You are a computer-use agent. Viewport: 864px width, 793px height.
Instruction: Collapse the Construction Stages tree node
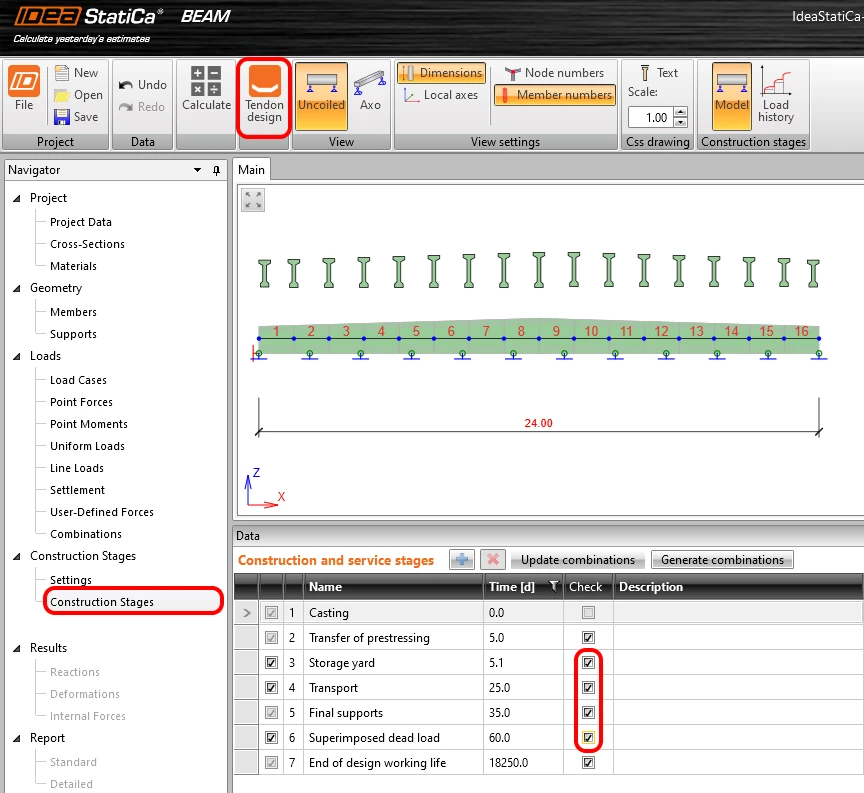(x=17, y=557)
